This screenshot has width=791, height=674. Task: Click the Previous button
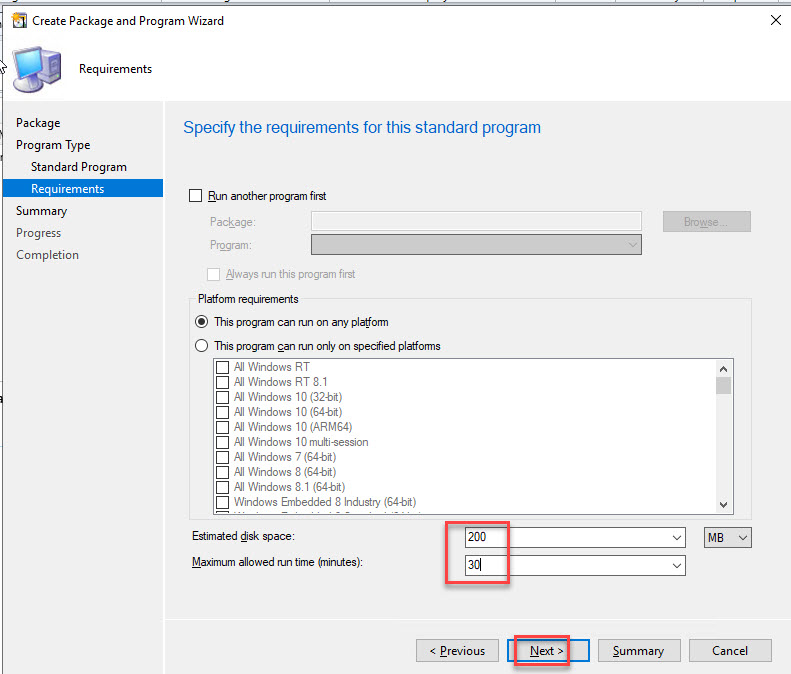point(457,651)
